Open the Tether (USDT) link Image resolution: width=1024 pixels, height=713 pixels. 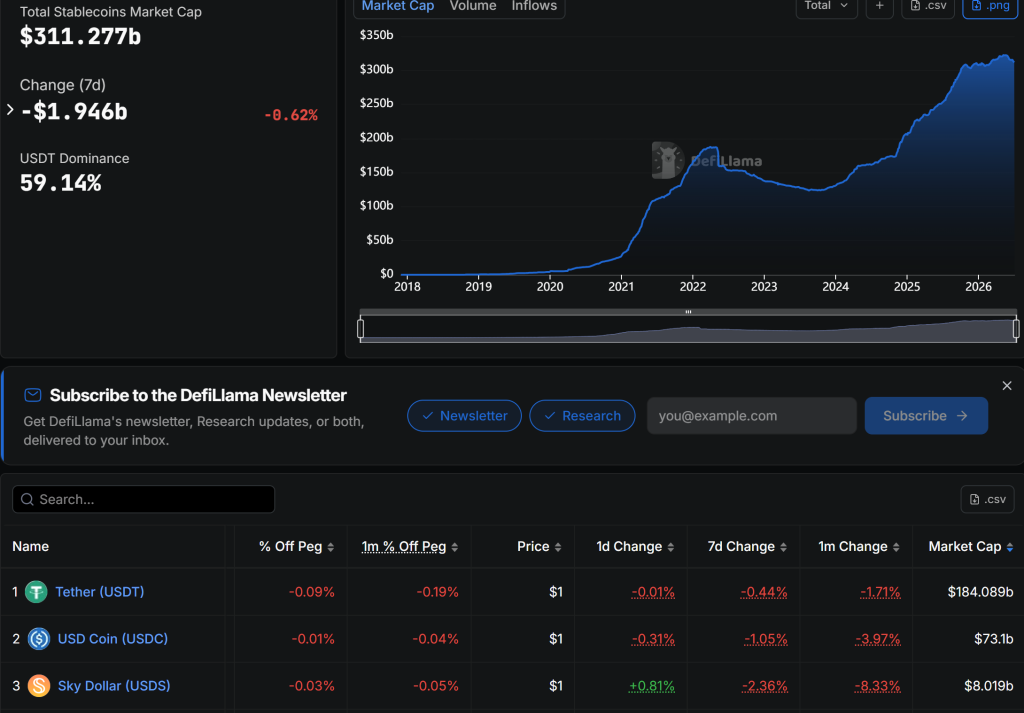99,592
